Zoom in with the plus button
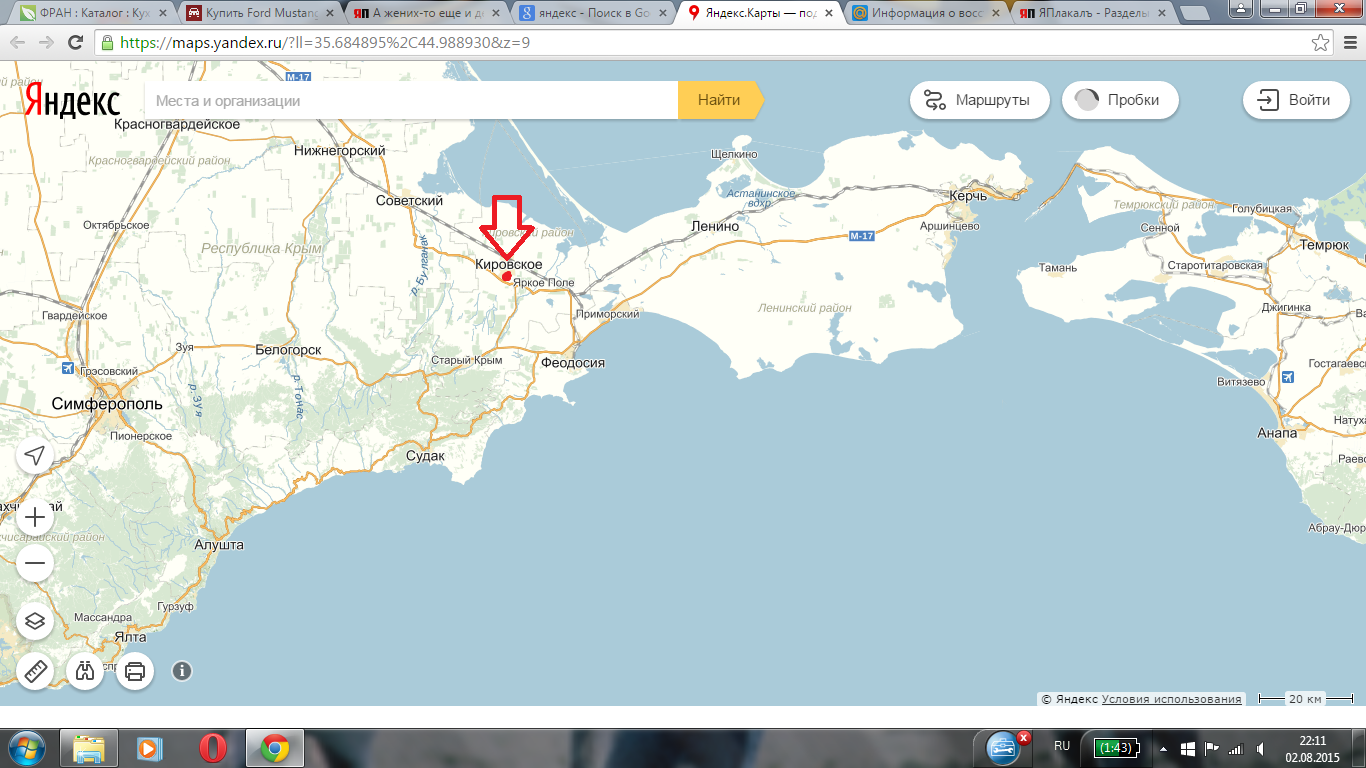Viewport: 1366px width, 768px height. click(35, 517)
